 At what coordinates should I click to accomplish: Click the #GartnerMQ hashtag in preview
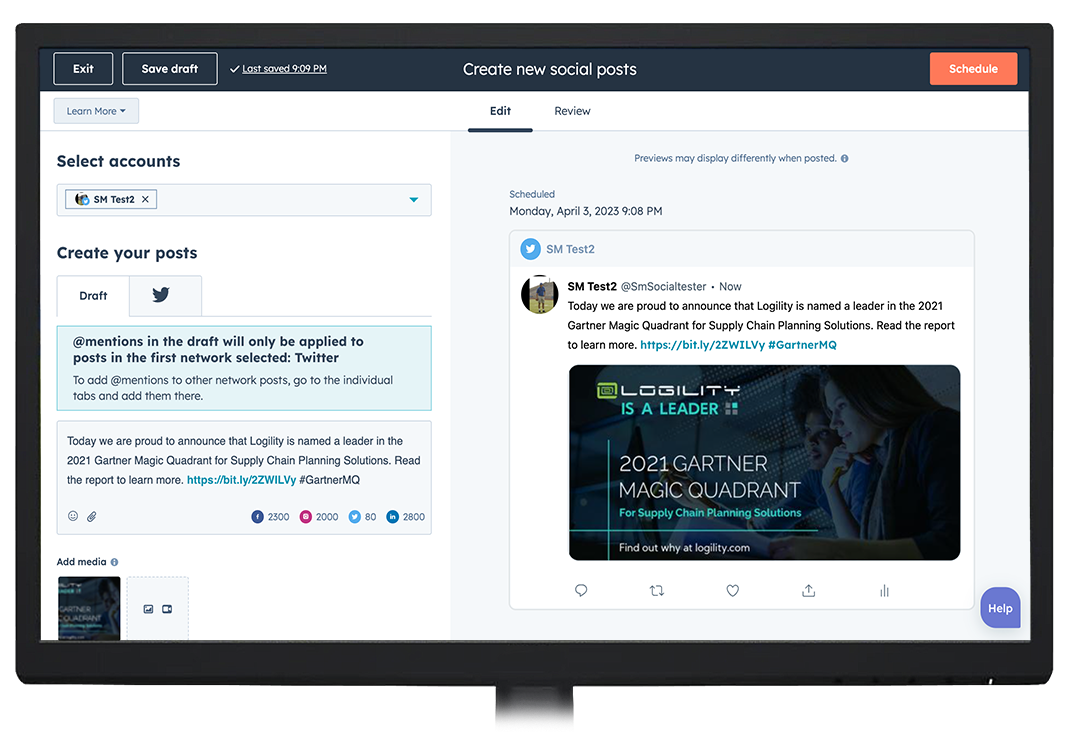click(x=802, y=345)
